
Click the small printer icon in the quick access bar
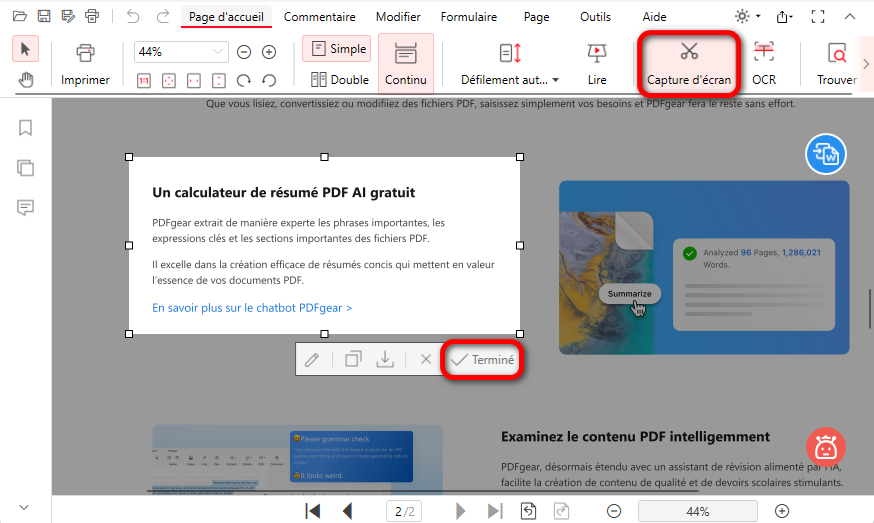[x=93, y=16]
